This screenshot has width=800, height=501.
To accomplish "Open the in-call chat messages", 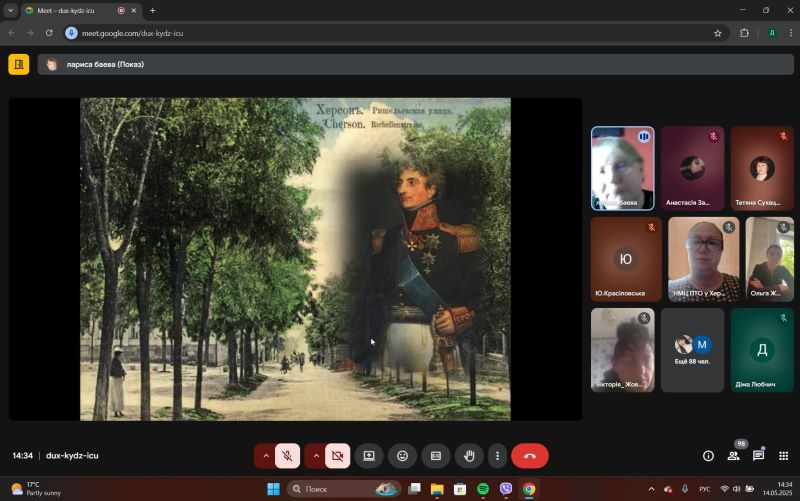I will click(759, 456).
